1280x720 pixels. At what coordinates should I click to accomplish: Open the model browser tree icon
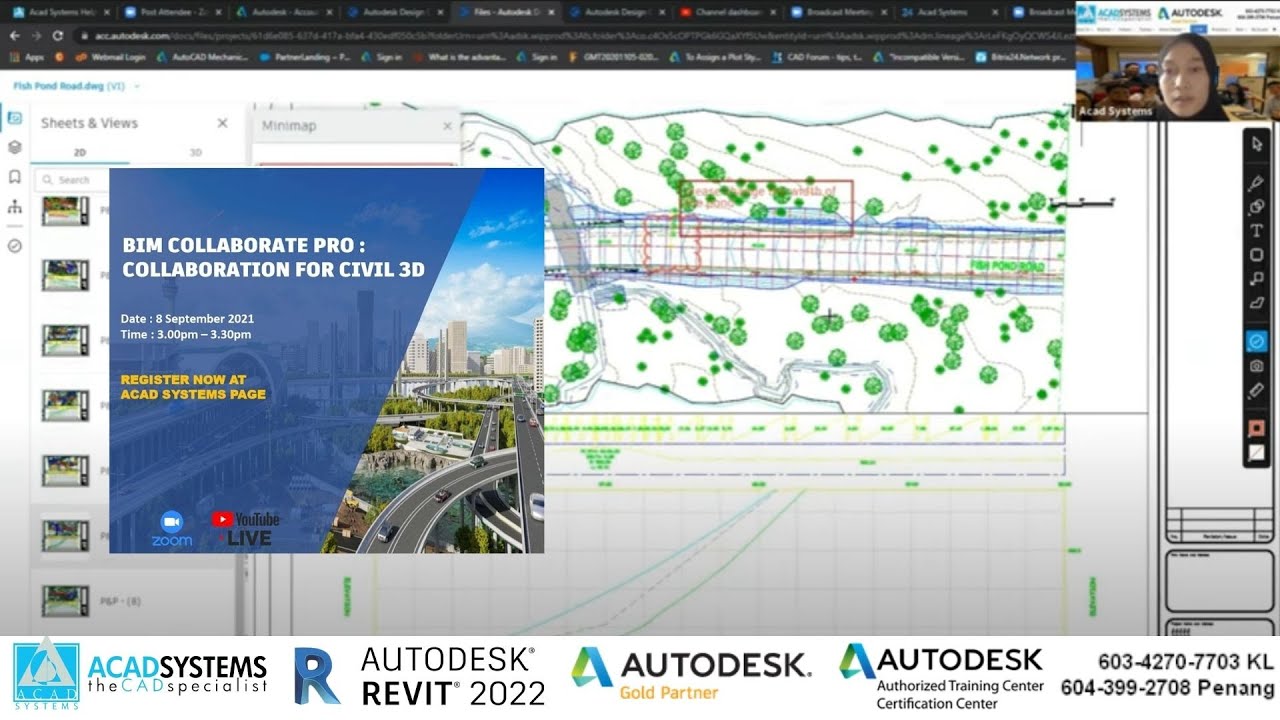click(x=14, y=207)
